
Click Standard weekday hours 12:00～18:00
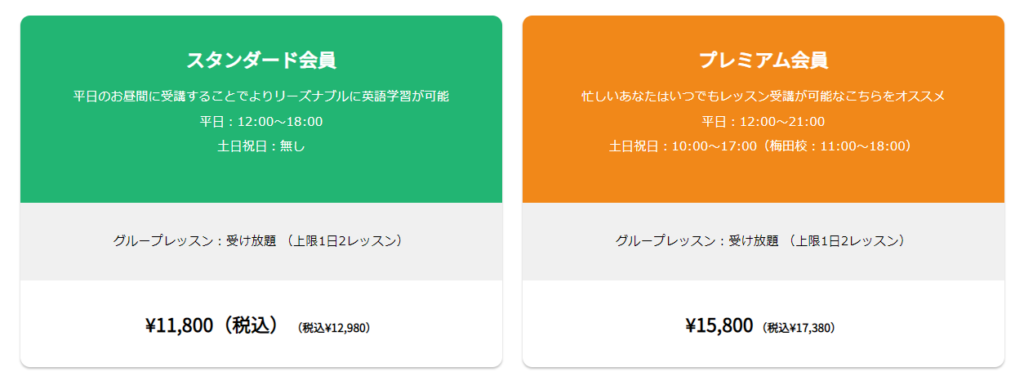(261, 122)
